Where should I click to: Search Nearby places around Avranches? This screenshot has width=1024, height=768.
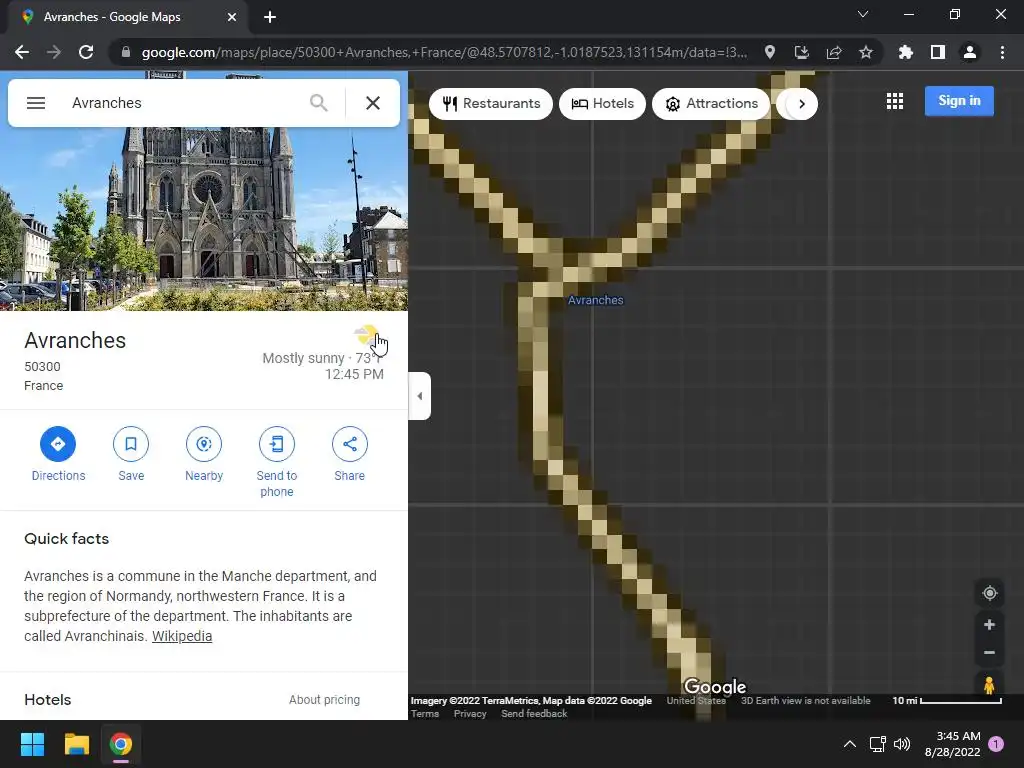[204, 454]
